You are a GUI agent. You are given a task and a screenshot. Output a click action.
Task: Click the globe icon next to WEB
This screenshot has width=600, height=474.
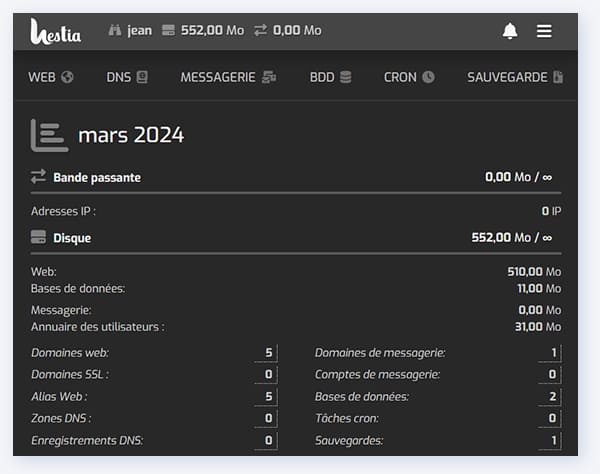click(67, 77)
